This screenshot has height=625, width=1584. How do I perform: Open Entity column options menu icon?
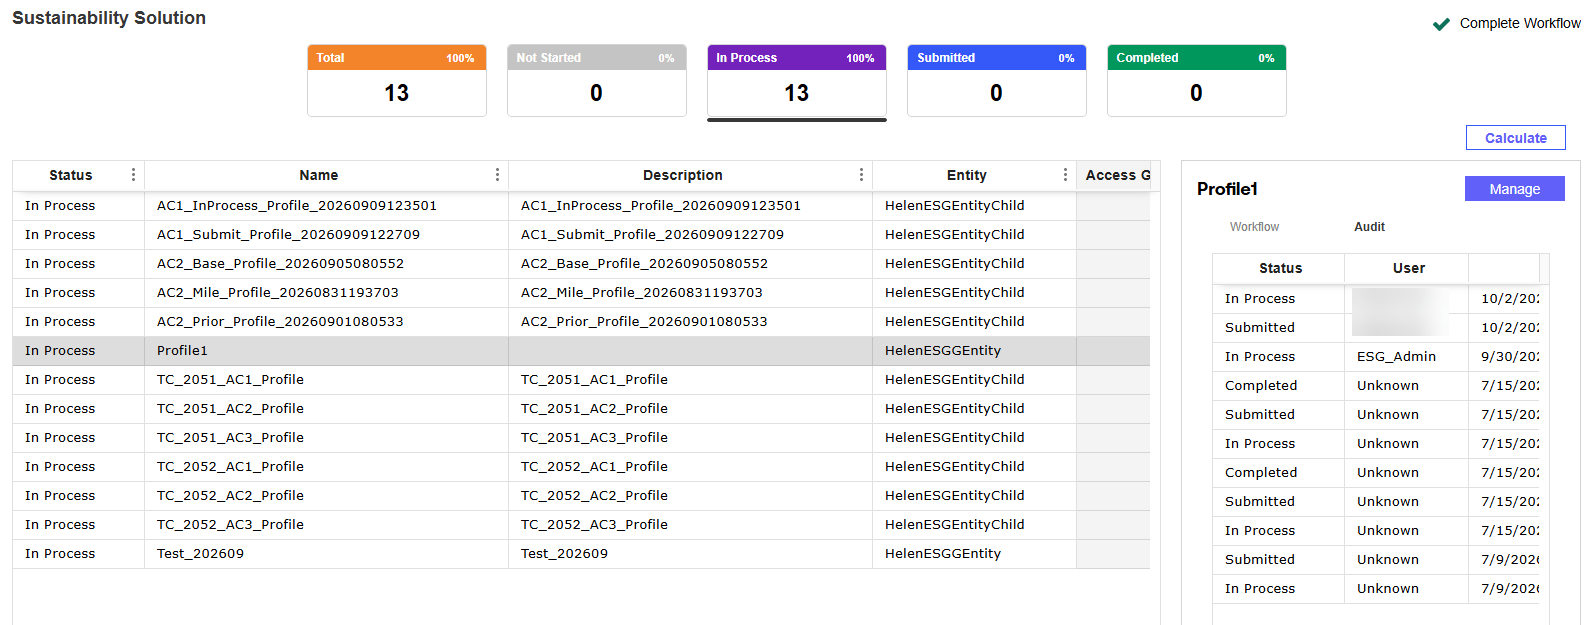pos(1065,175)
